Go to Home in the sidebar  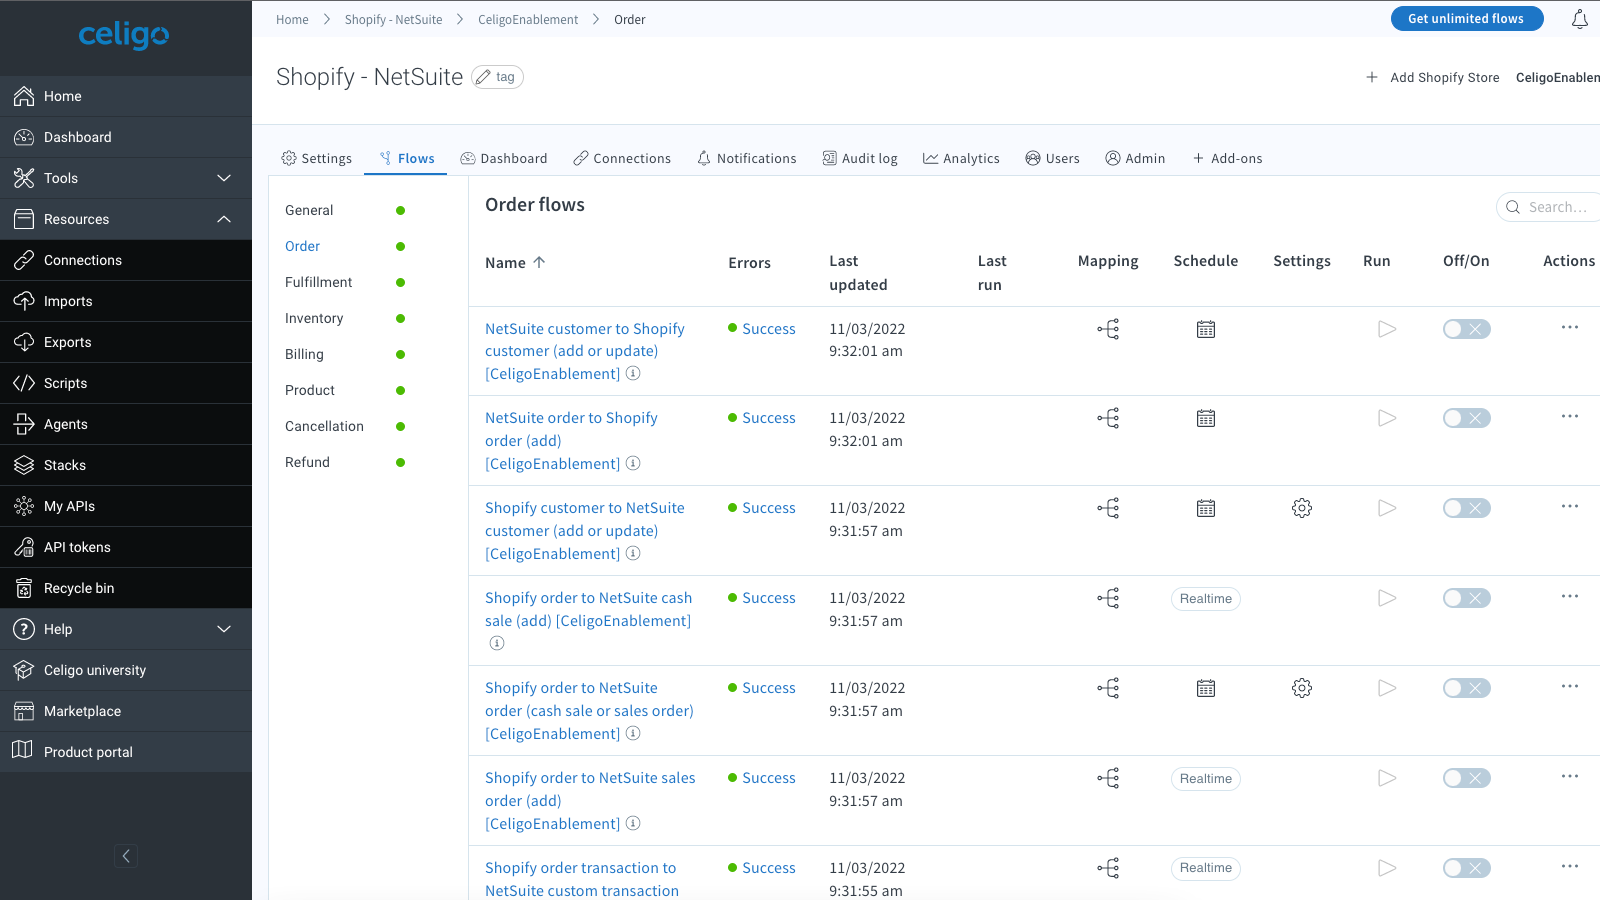pyautogui.click(x=126, y=96)
